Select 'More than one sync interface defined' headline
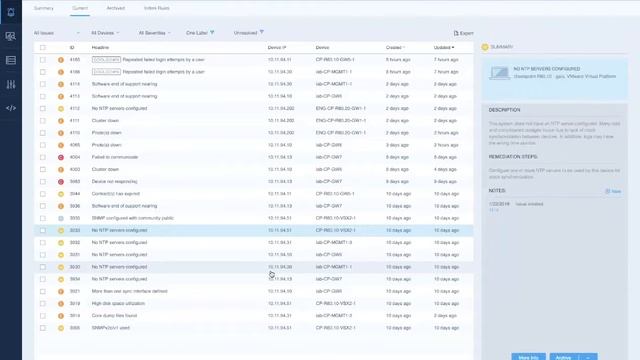Viewport: 640px width, 360px height. coord(129,291)
